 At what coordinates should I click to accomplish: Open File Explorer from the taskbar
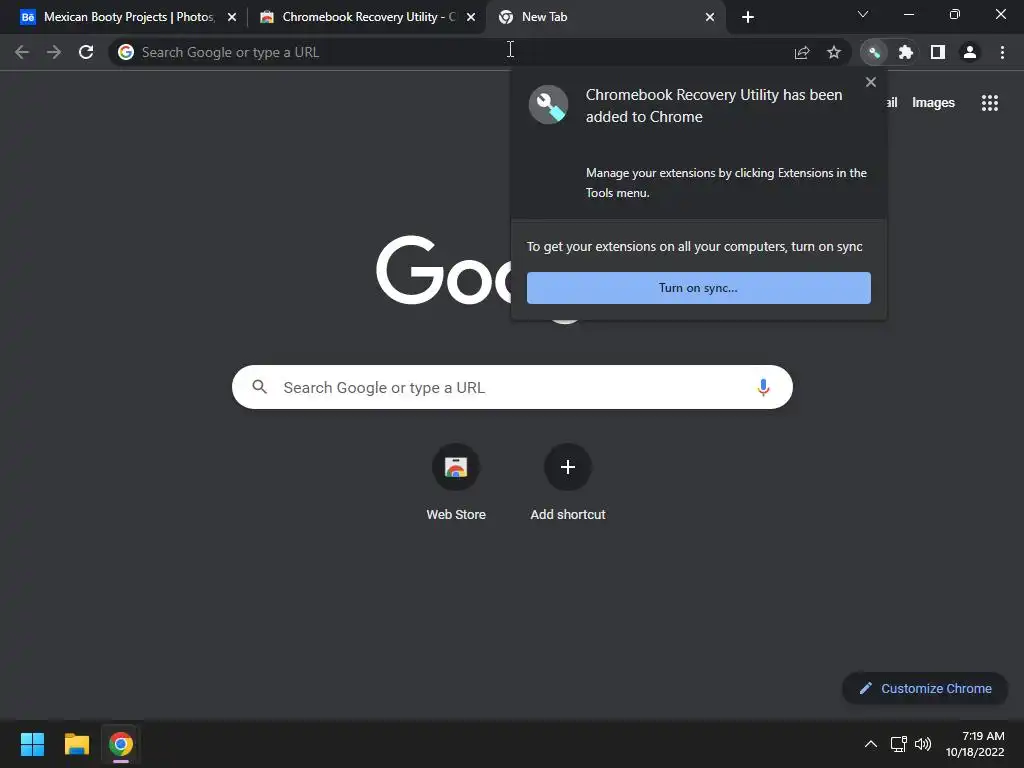click(x=76, y=744)
